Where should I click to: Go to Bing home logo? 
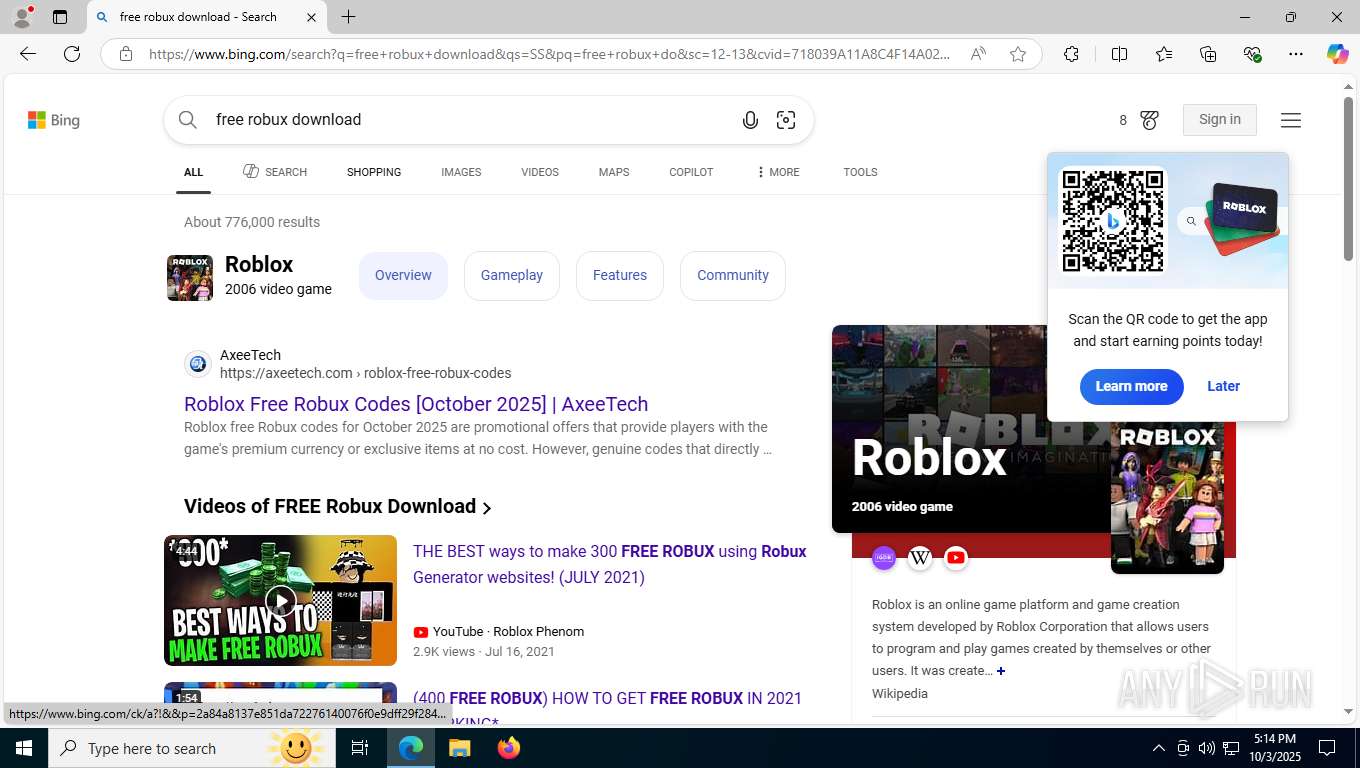54,120
